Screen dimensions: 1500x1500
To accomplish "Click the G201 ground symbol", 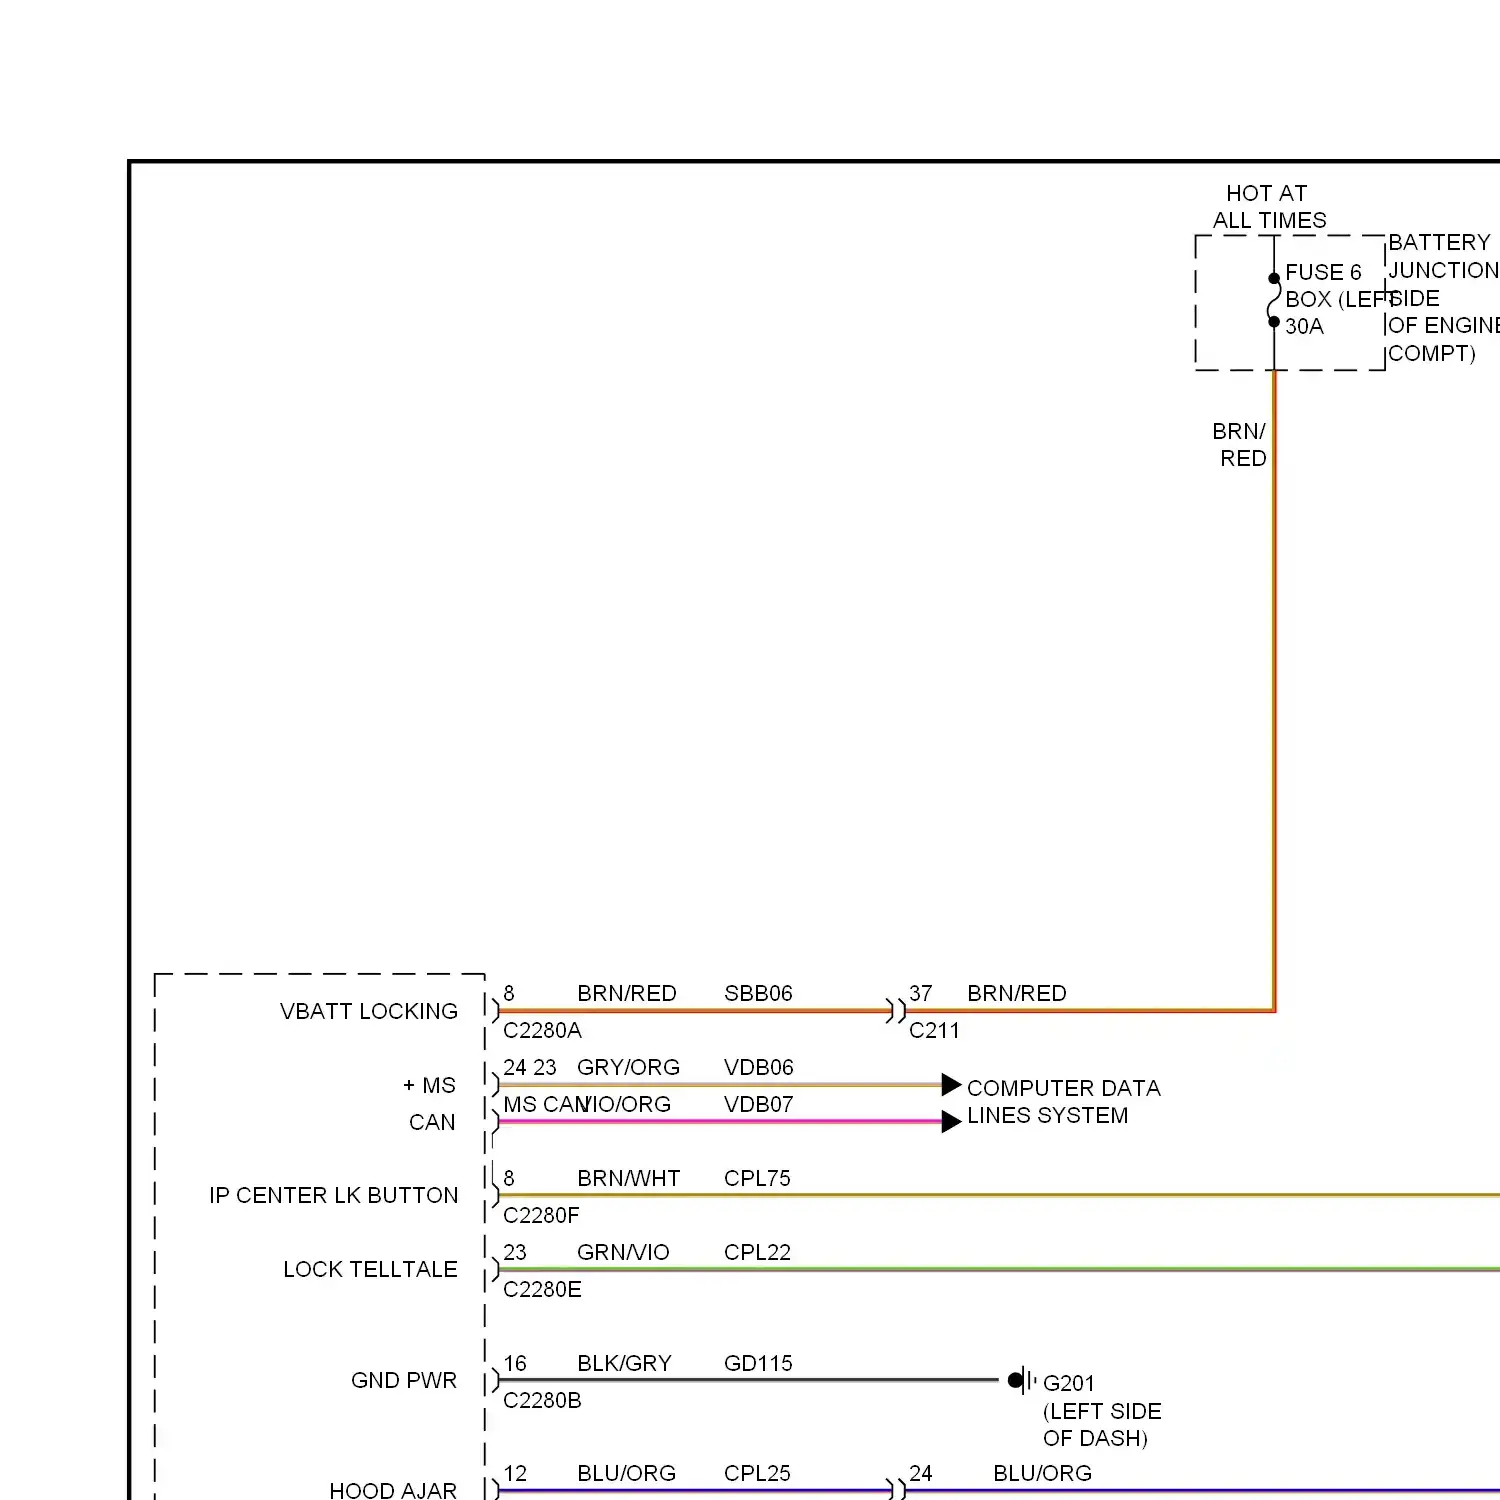I will click(x=1022, y=1380).
